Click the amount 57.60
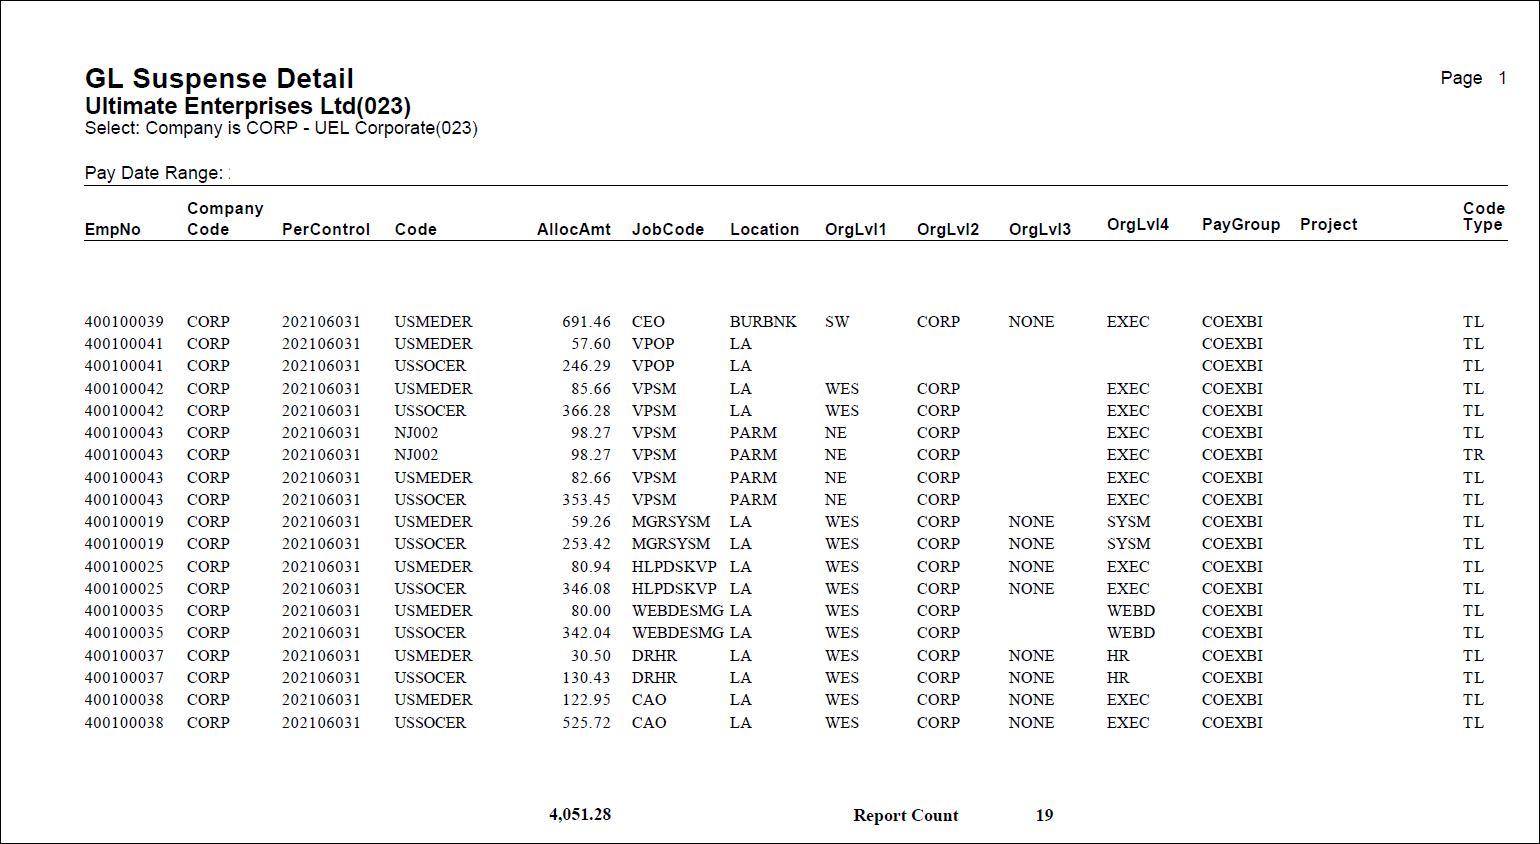 pyautogui.click(x=591, y=344)
